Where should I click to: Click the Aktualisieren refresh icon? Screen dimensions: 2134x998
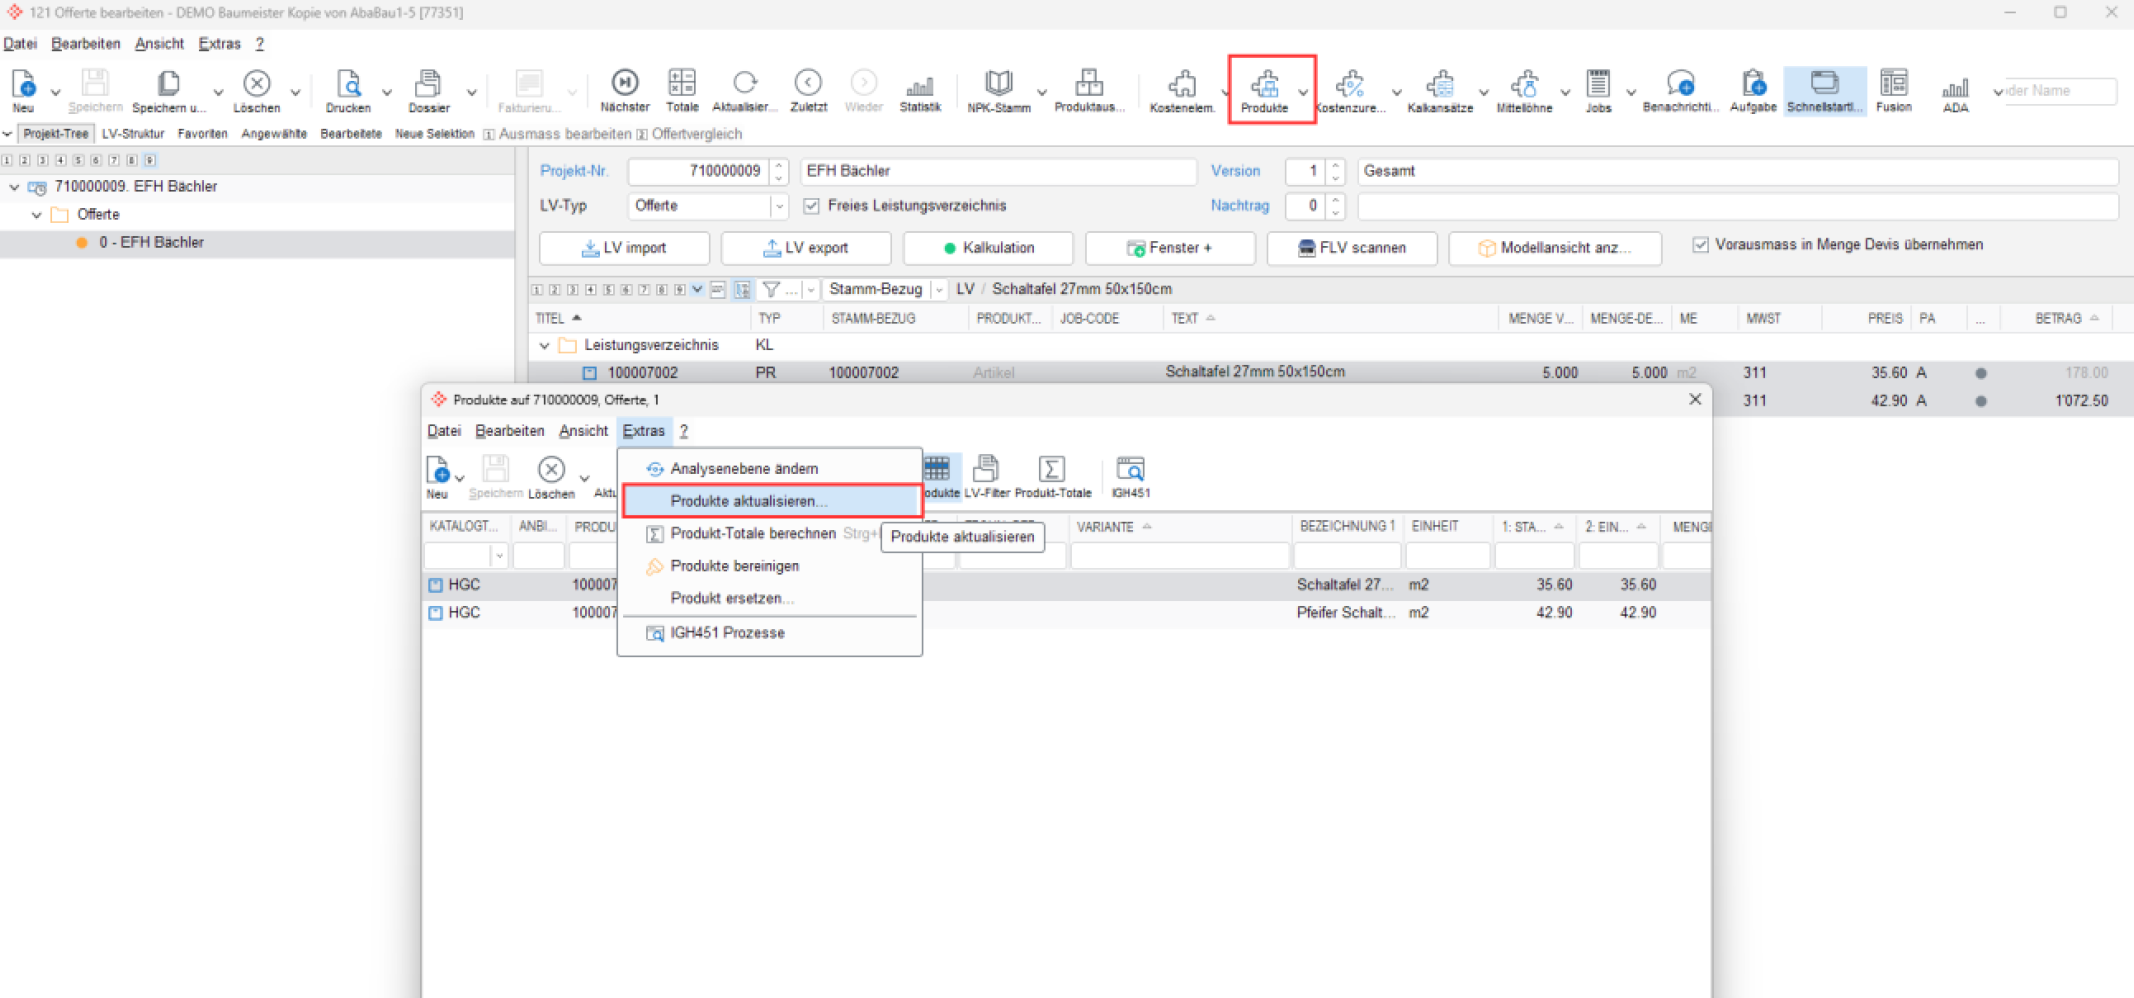745,83
